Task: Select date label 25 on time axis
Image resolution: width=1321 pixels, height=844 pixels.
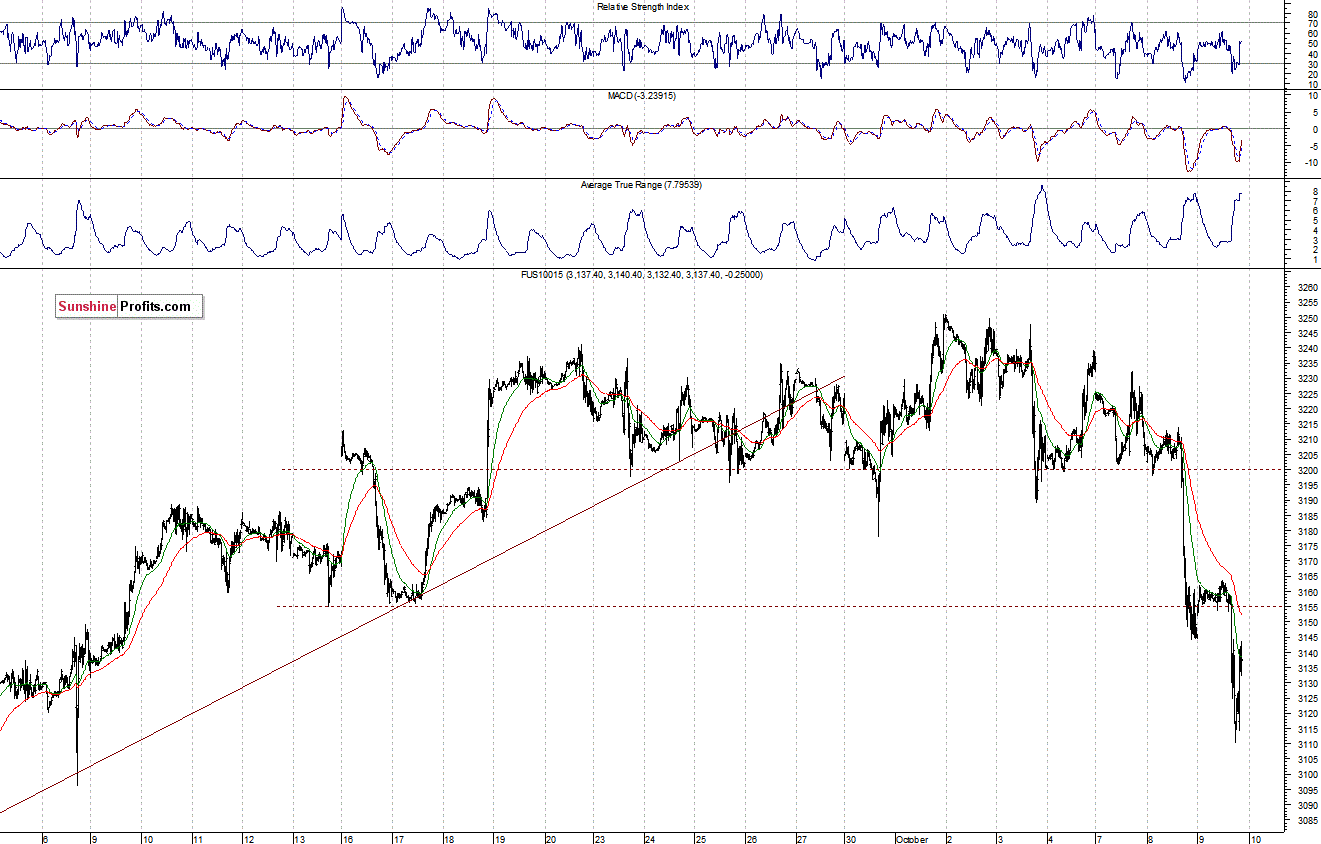Action: [700, 838]
